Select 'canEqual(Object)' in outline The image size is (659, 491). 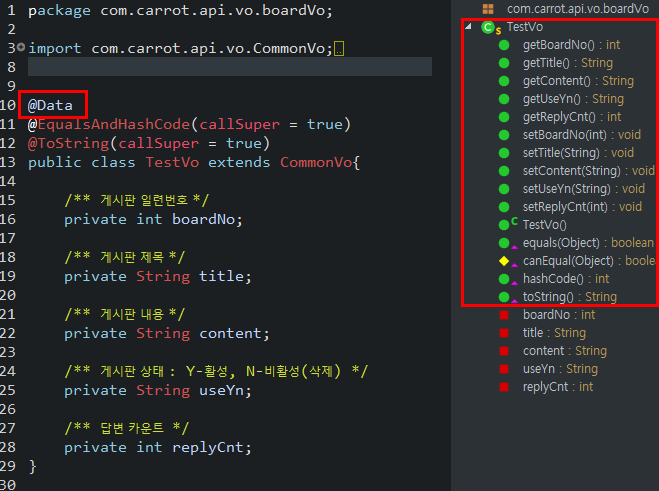pyautogui.click(x=568, y=261)
